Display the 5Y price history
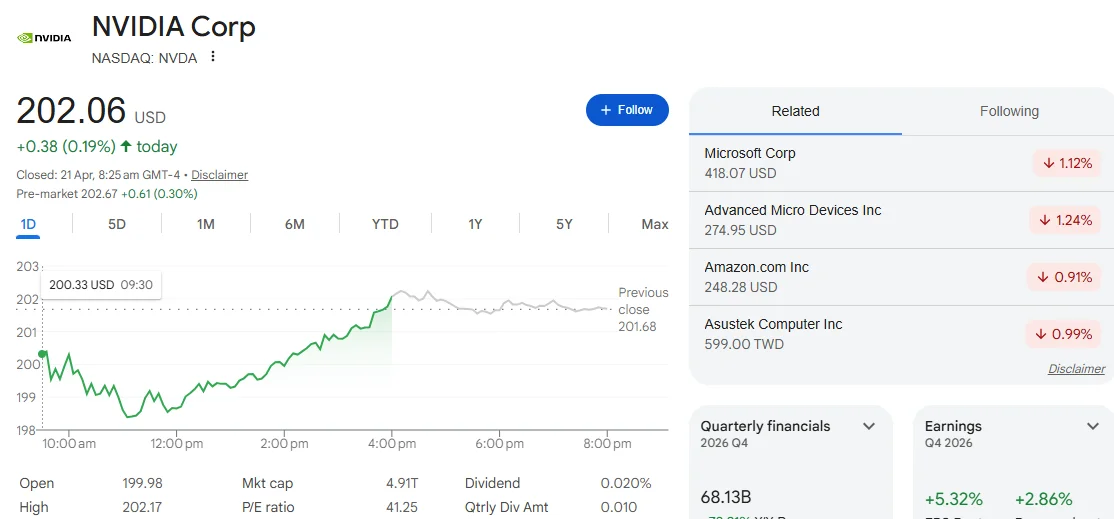The image size is (1114, 519). coord(564,224)
